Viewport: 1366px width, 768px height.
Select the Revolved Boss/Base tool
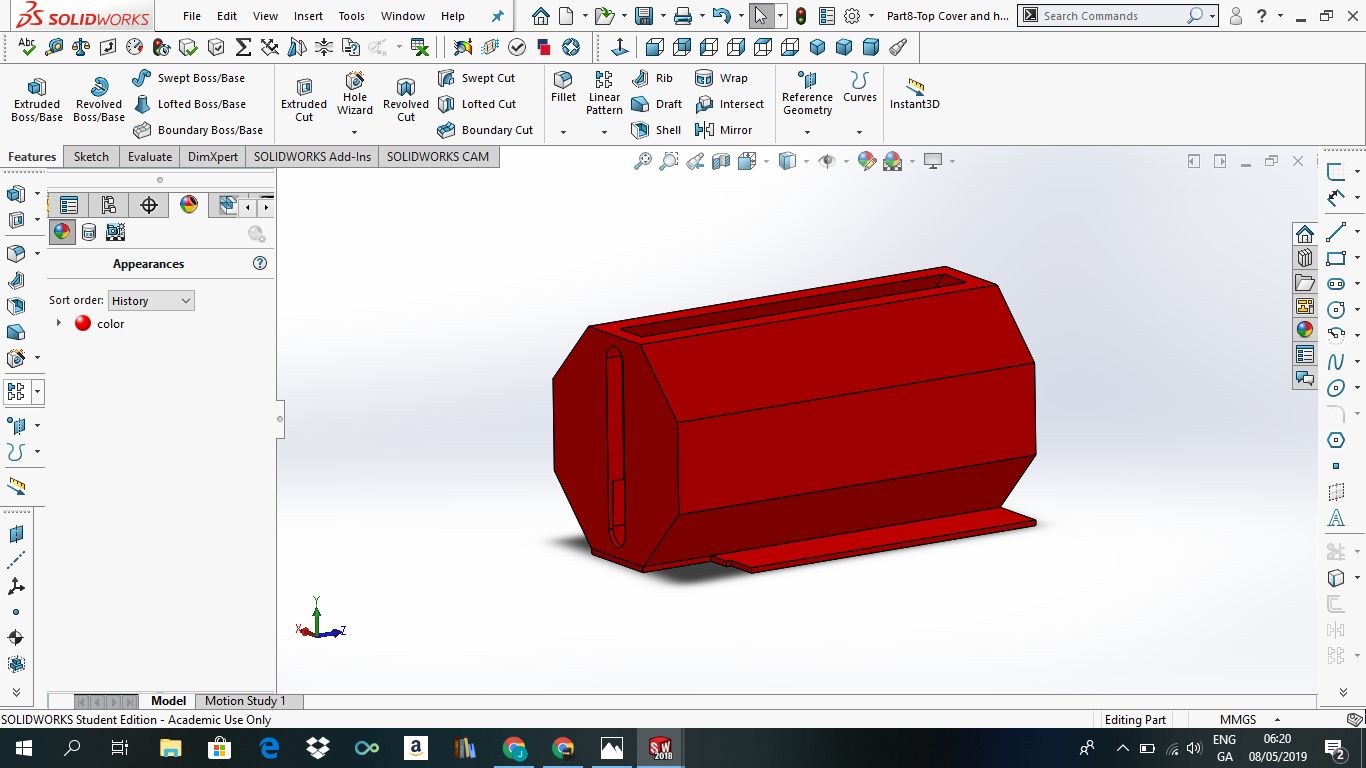click(x=99, y=100)
